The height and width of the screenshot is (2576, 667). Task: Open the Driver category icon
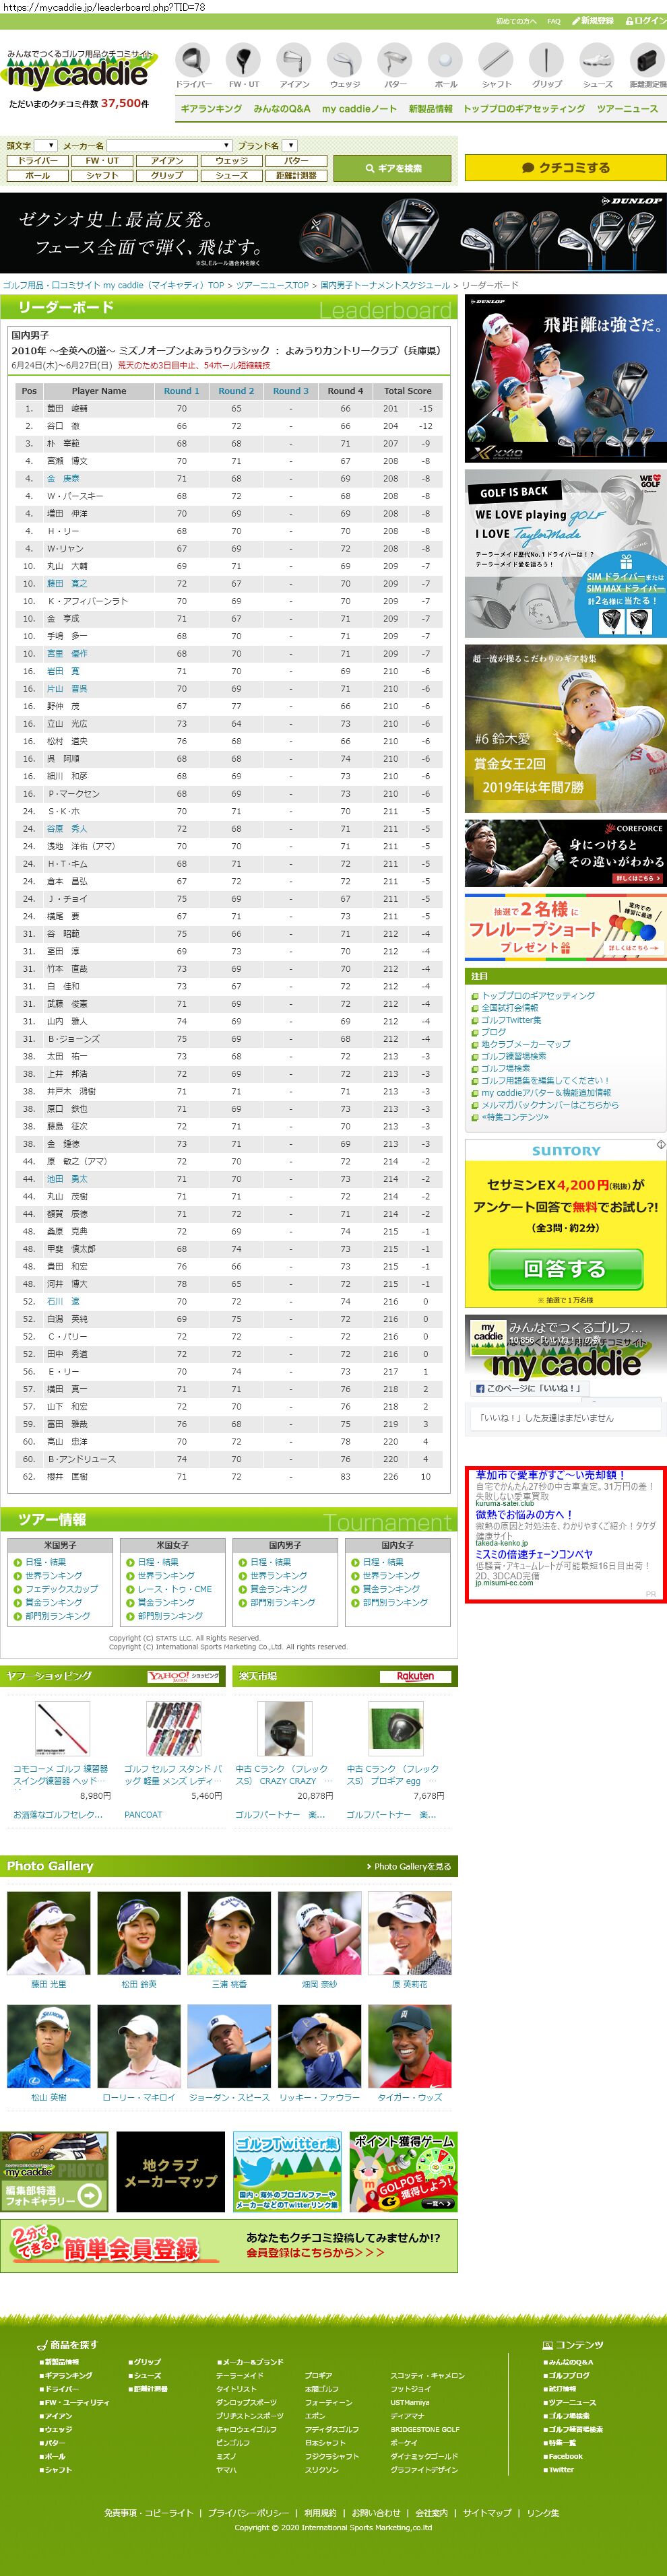[x=193, y=65]
